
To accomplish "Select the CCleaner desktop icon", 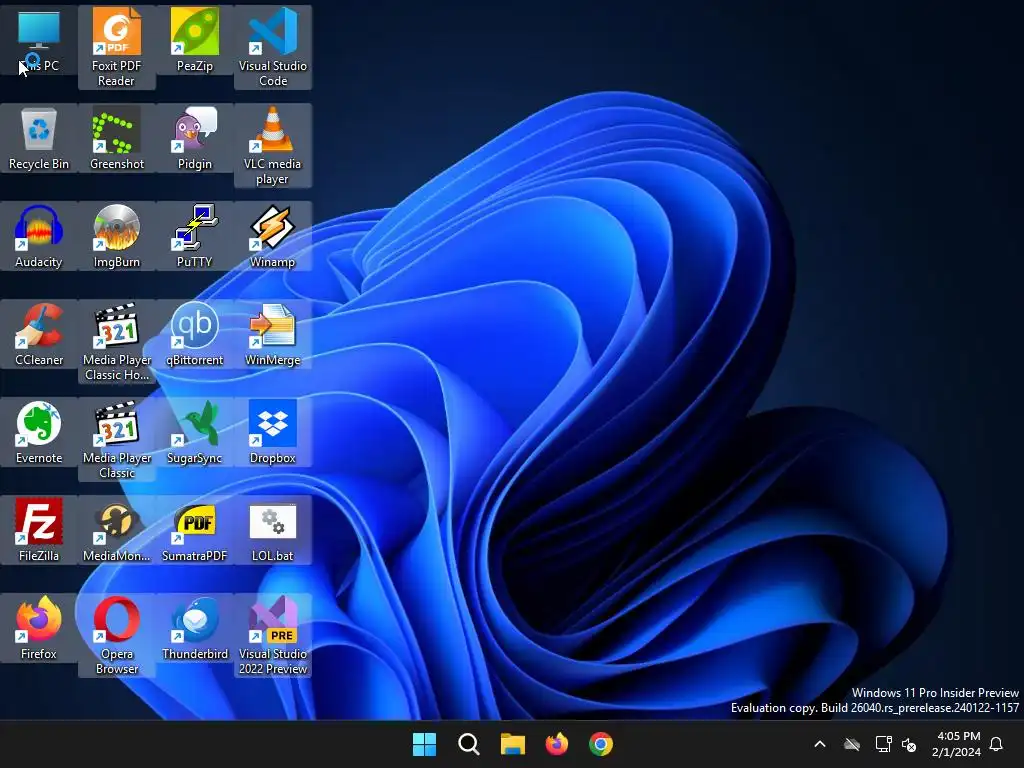I will tap(39, 334).
